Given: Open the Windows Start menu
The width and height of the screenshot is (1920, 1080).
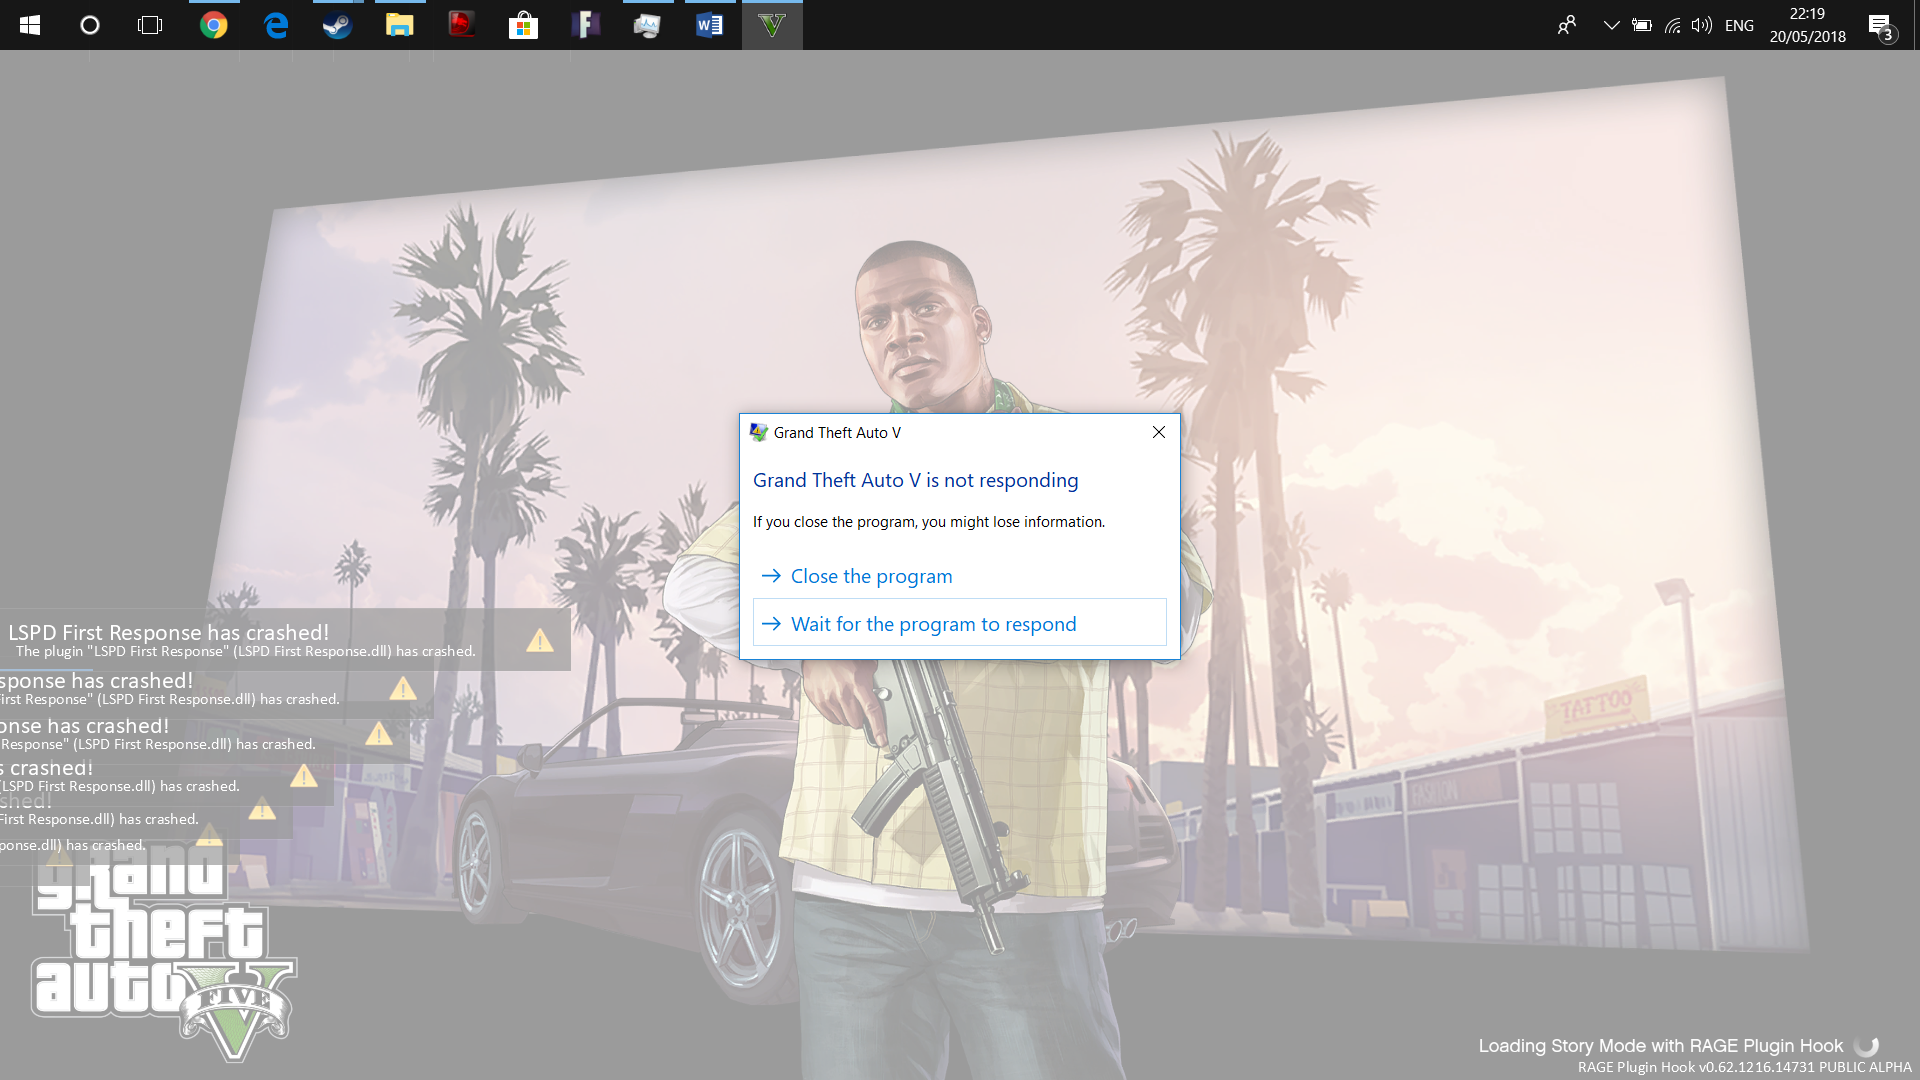Looking at the screenshot, I should pos(30,25).
